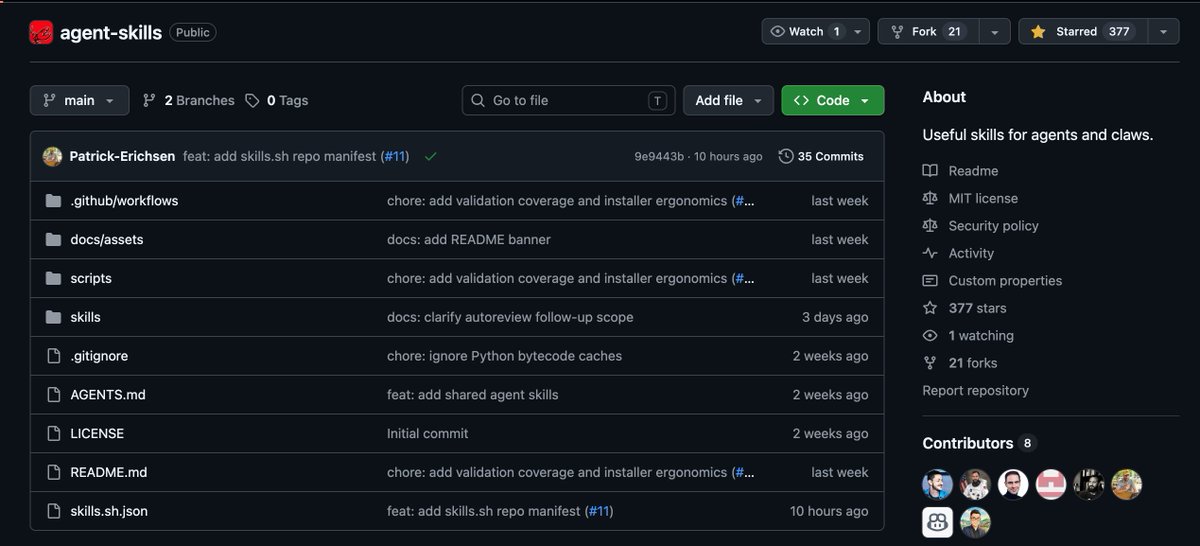
Task: Open the Add file dropdown
Action: pos(728,100)
